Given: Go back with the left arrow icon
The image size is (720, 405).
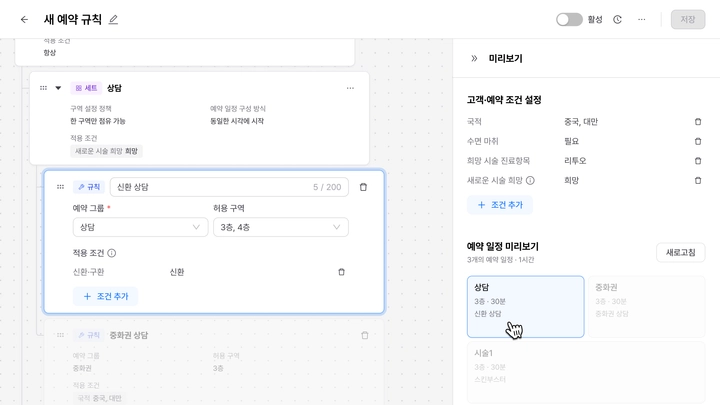Looking at the screenshot, I should point(24,19).
